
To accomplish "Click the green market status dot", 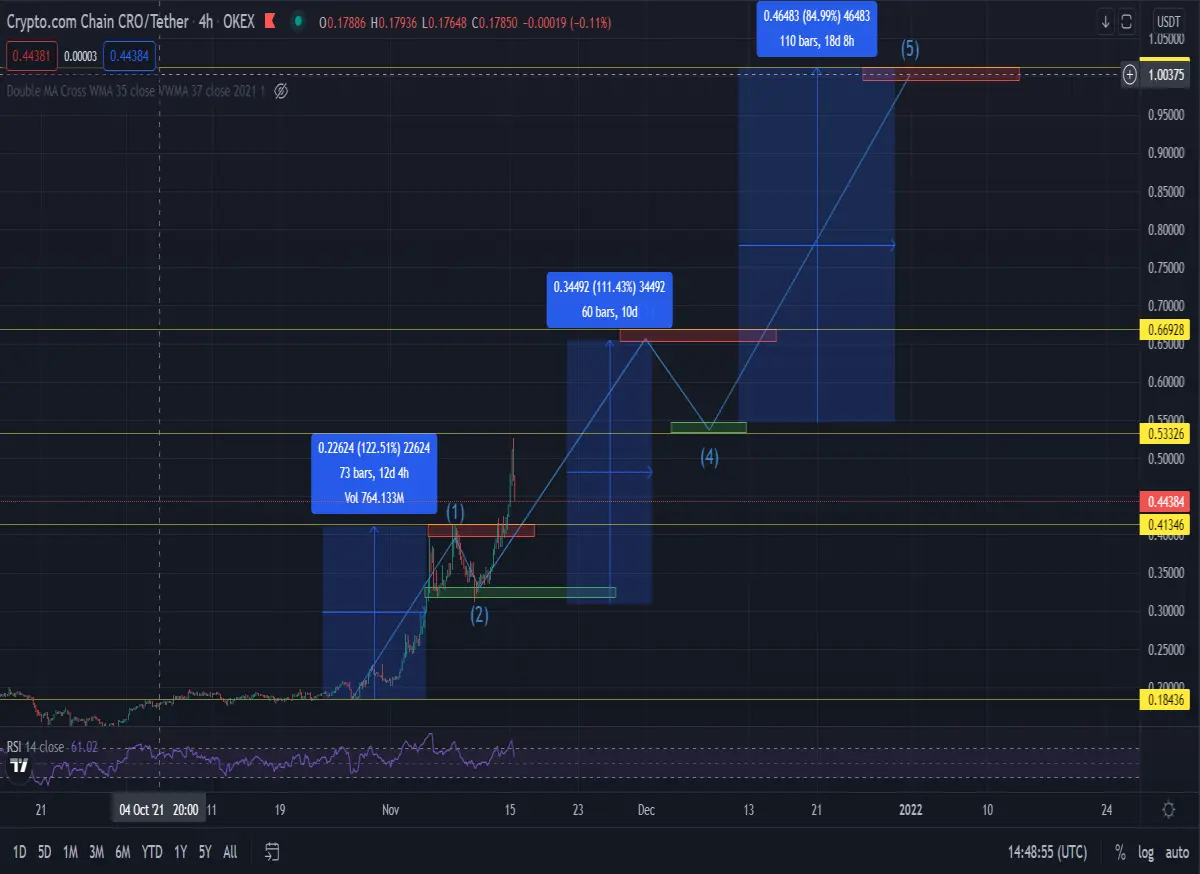I will [x=300, y=21].
